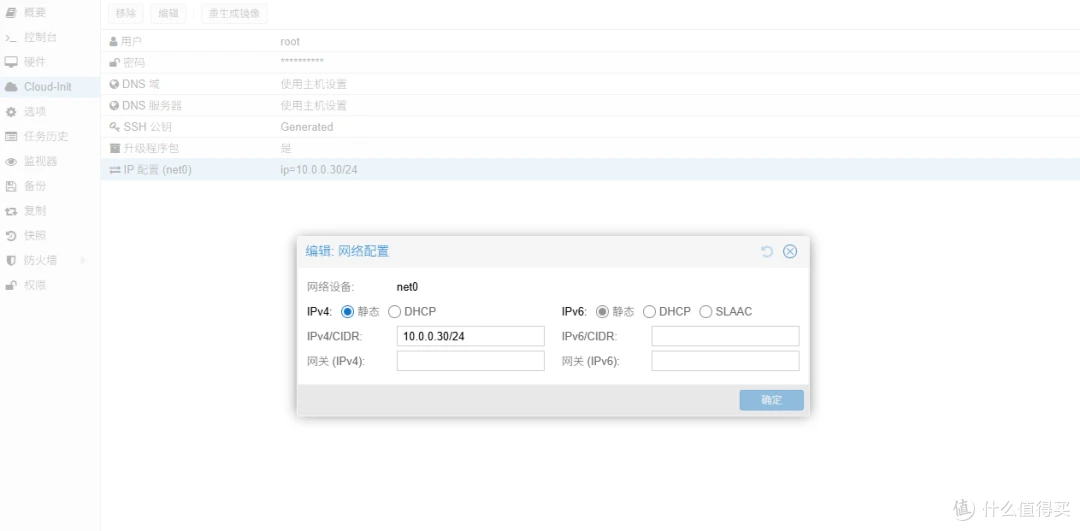The width and height of the screenshot is (1080, 531).
Task: Click the book icon beside 概要
Action: tap(10, 12)
